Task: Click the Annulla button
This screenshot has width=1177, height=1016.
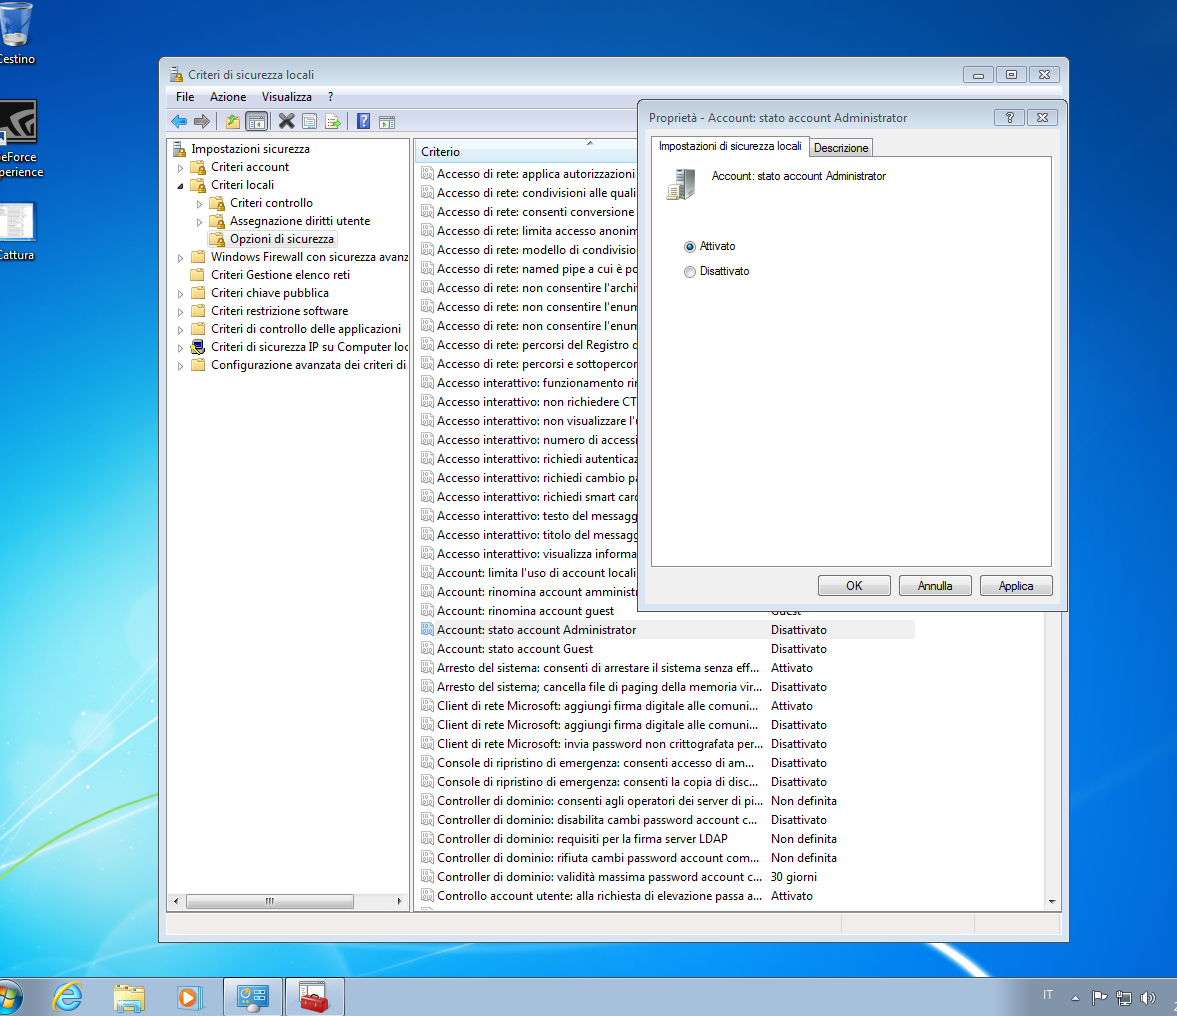Action: [x=935, y=586]
